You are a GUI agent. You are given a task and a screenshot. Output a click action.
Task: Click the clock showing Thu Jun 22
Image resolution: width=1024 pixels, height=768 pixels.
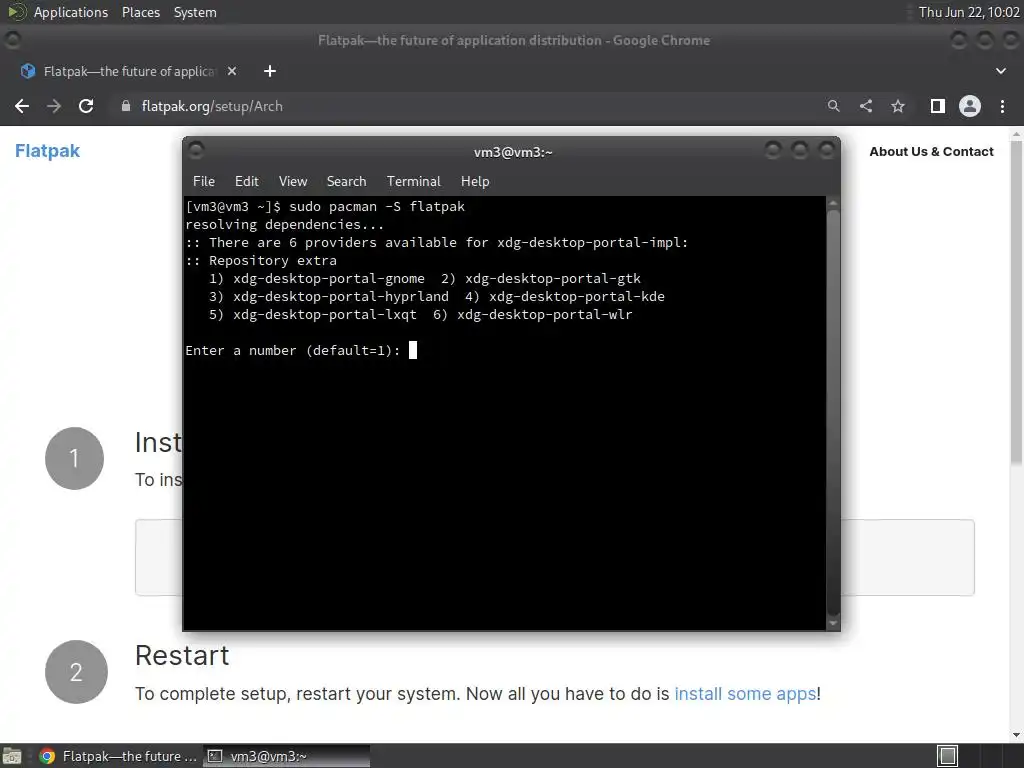(968, 12)
